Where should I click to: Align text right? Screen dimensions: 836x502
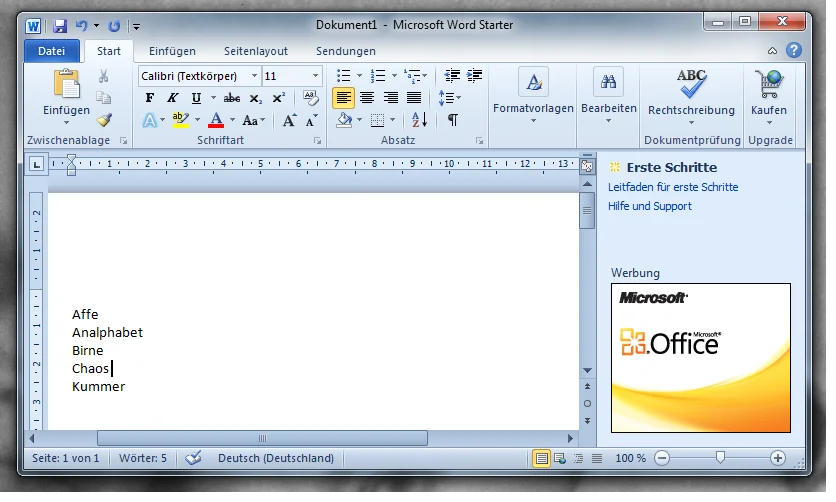pyautogui.click(x=390, y=98)
